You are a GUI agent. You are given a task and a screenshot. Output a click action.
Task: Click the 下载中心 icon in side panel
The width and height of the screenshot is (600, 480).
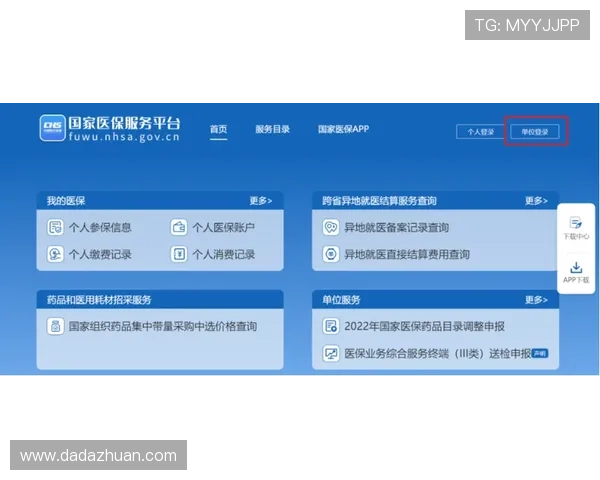click(x=576, y=223)
